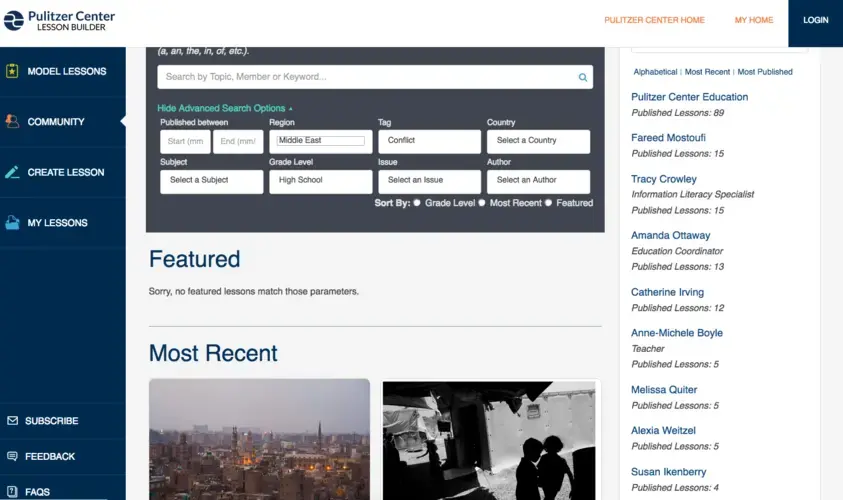Screen dimensions: 843x500
Task: Open Tracy Crowley profile
Action: [x=663, y=179]
